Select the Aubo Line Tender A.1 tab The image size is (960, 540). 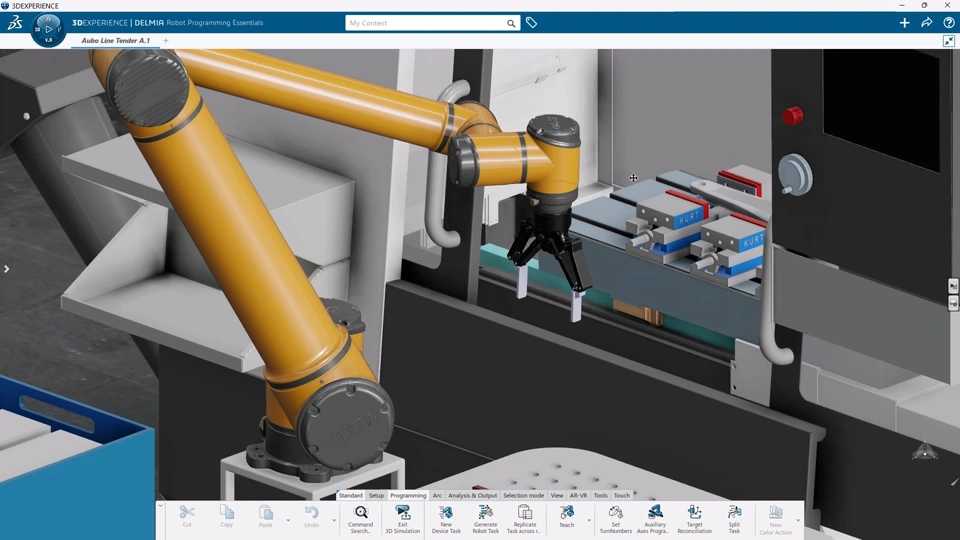point(116,40)
